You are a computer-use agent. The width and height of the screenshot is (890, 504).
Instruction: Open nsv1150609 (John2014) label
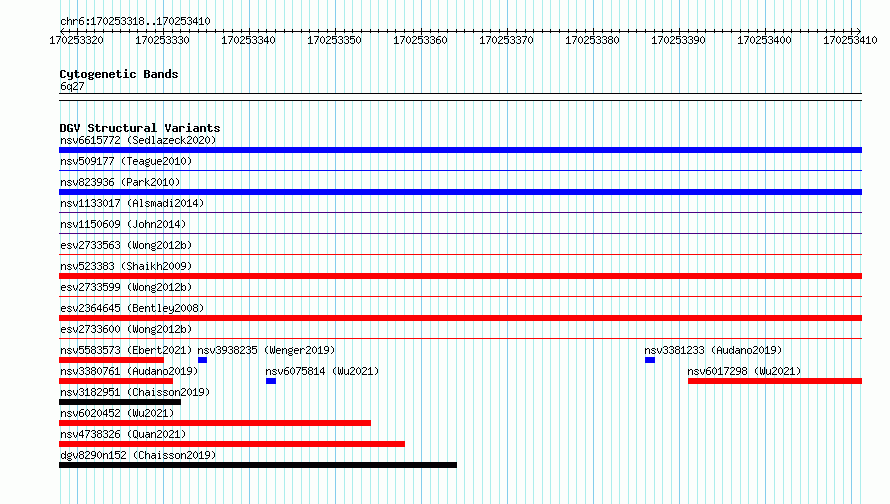click(x=123, y=224)
